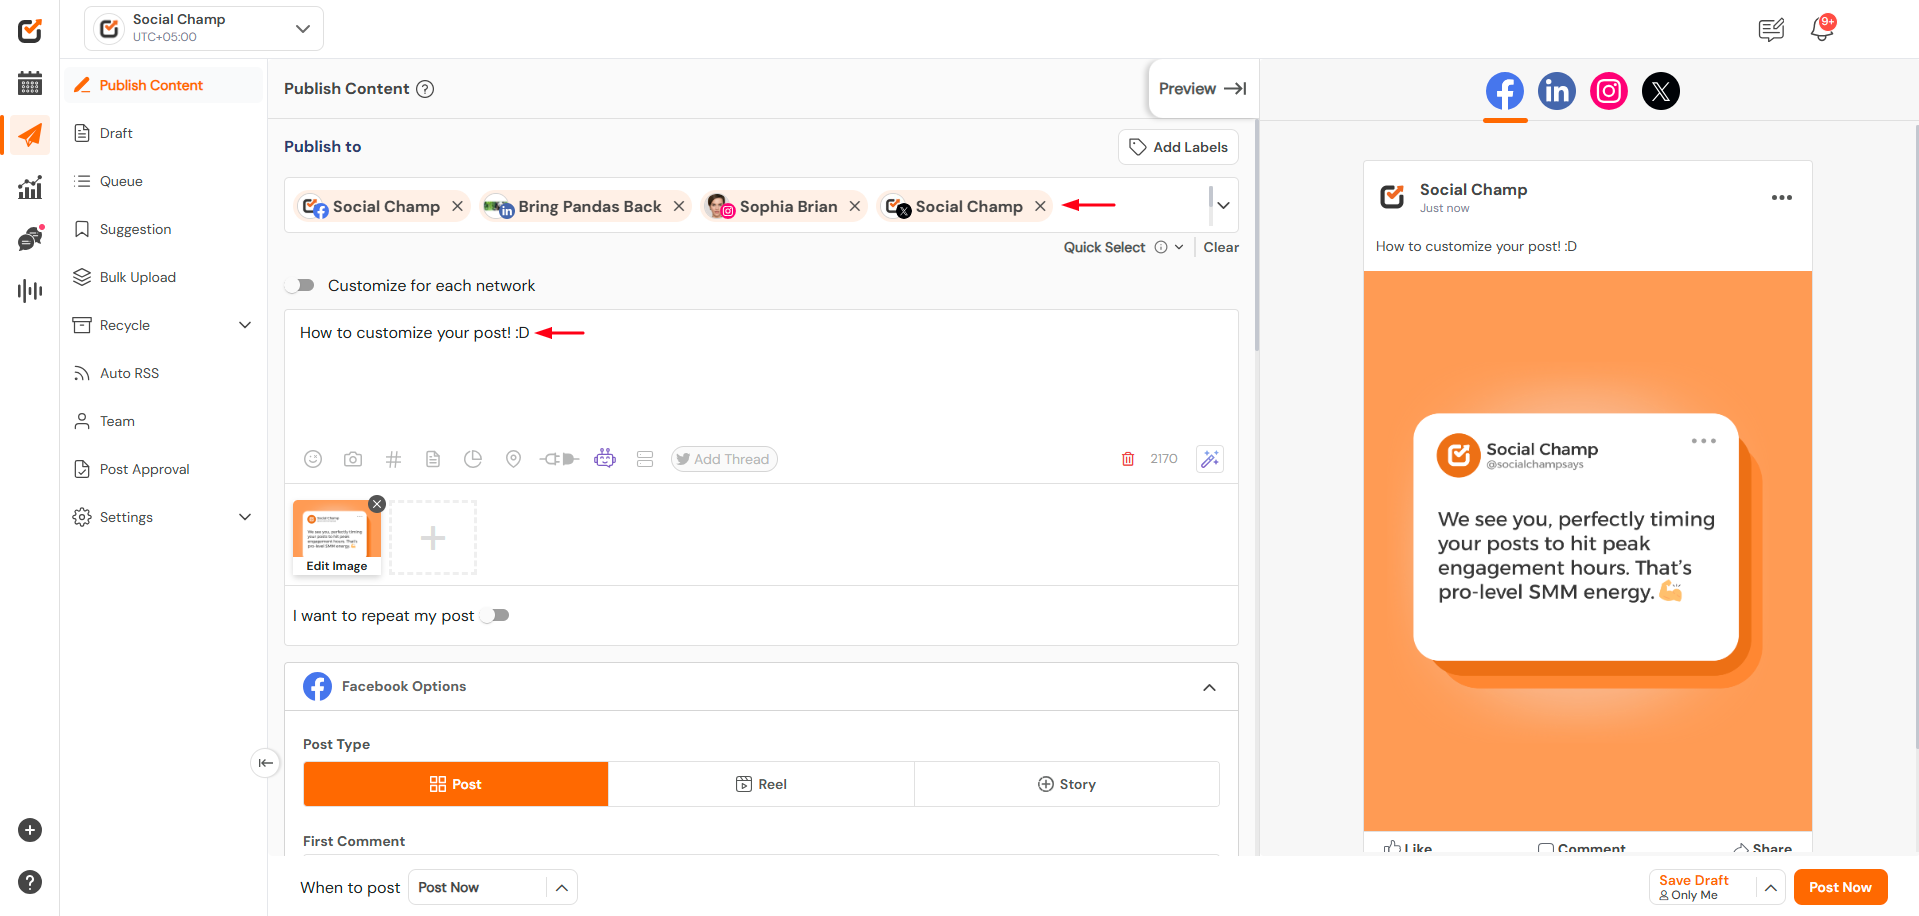
Task: Expand the Settings menu
Action: pyautogui.click(x=245, y=517)
